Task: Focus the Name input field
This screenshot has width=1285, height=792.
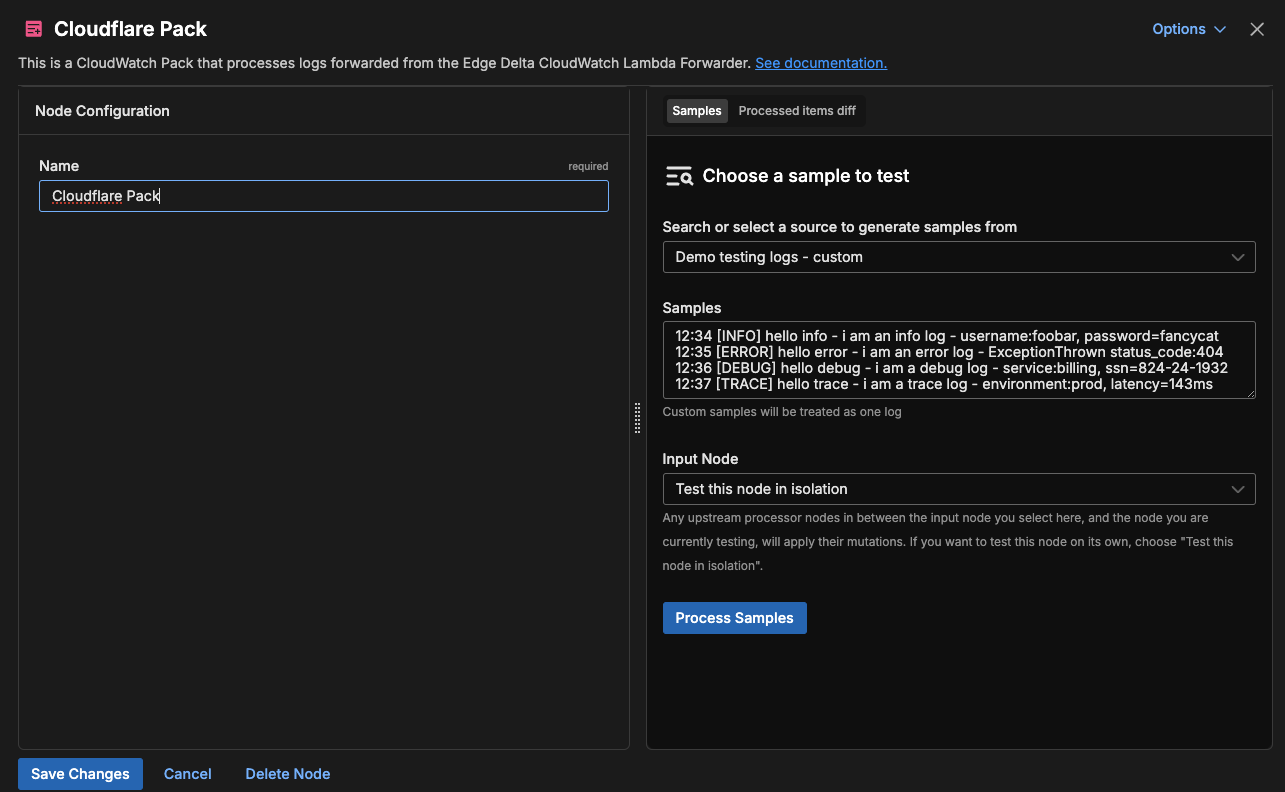Action: [323, 196]
